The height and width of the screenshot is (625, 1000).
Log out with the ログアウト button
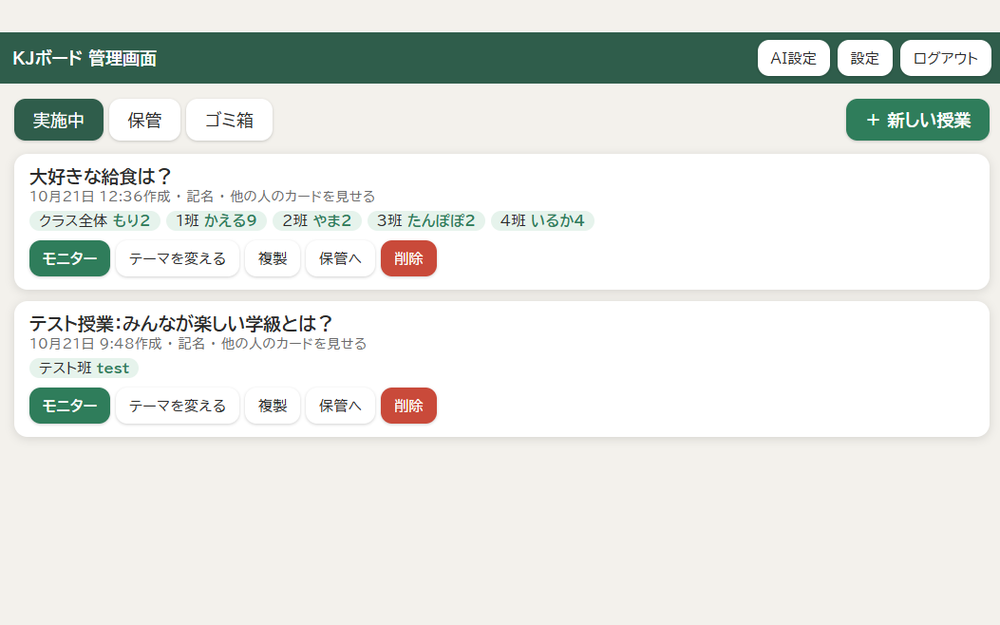[945, 58]
